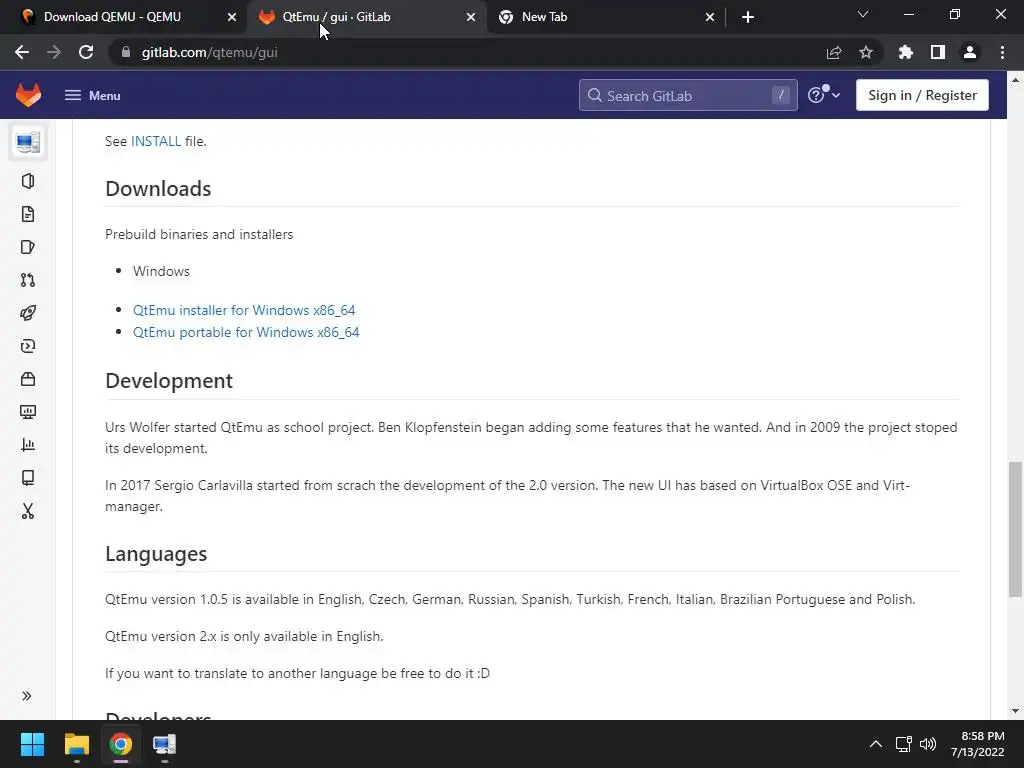Open clock showing 8:58 PM
Screen dimensions: 1024x768
pos(977,744)
